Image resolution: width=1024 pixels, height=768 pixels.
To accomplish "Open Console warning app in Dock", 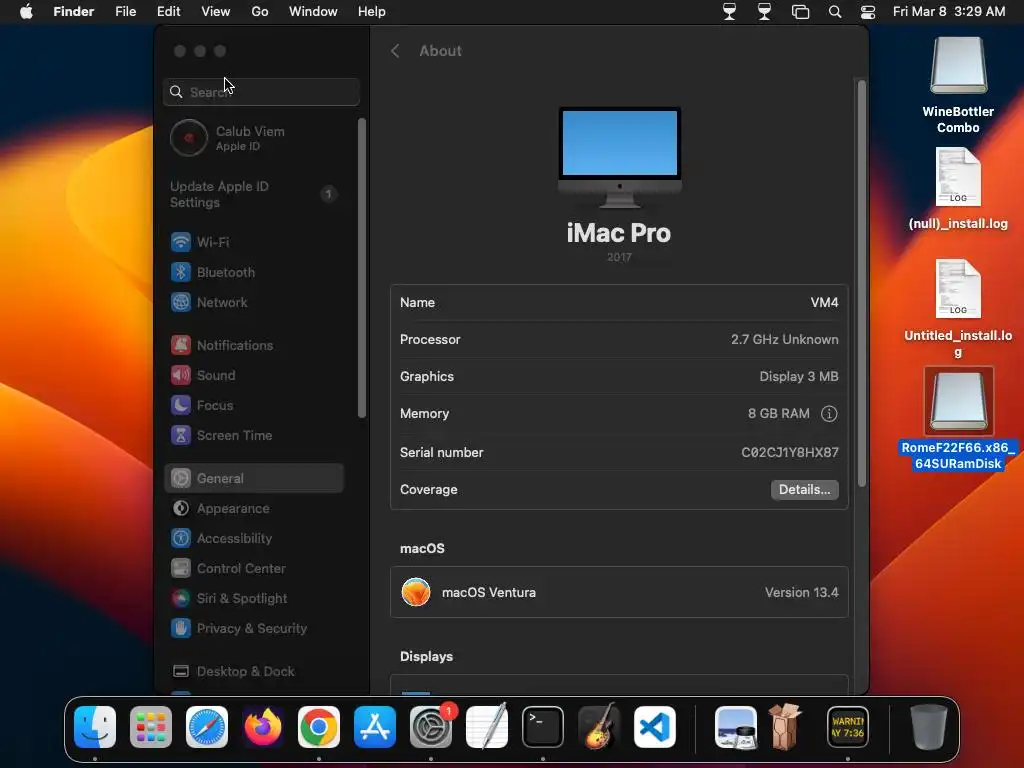I will 848,727.
